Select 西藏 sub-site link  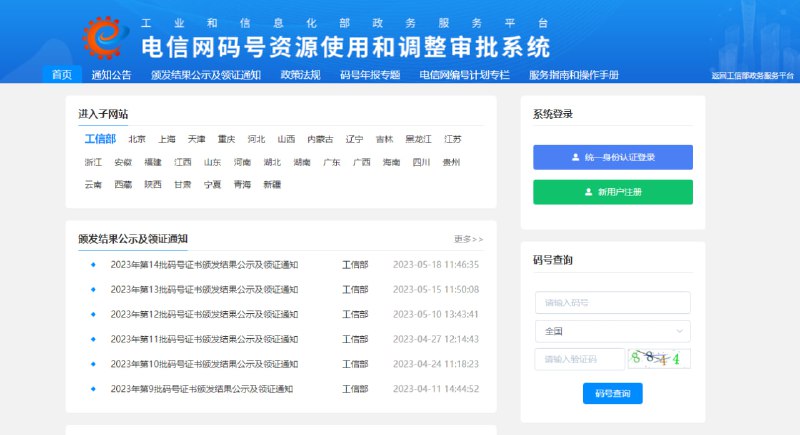[123, 184]
